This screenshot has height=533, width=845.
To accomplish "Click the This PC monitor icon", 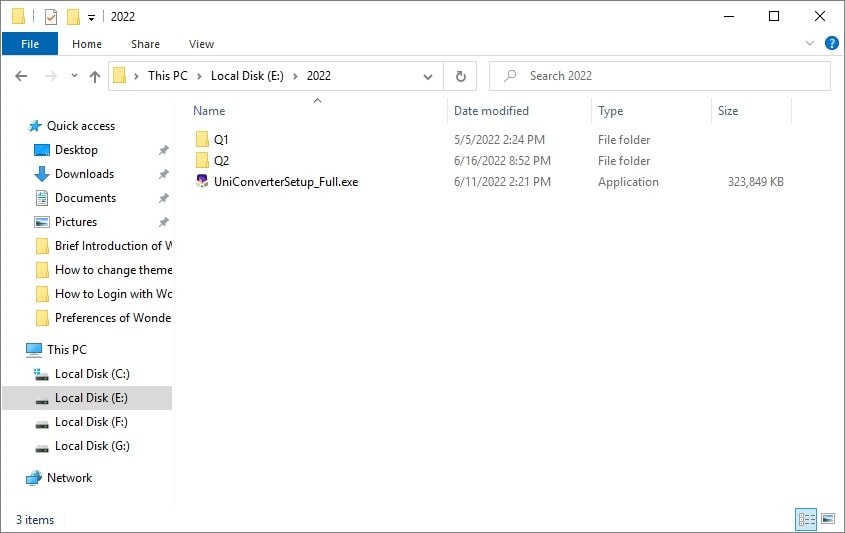I will pos(33,350).
